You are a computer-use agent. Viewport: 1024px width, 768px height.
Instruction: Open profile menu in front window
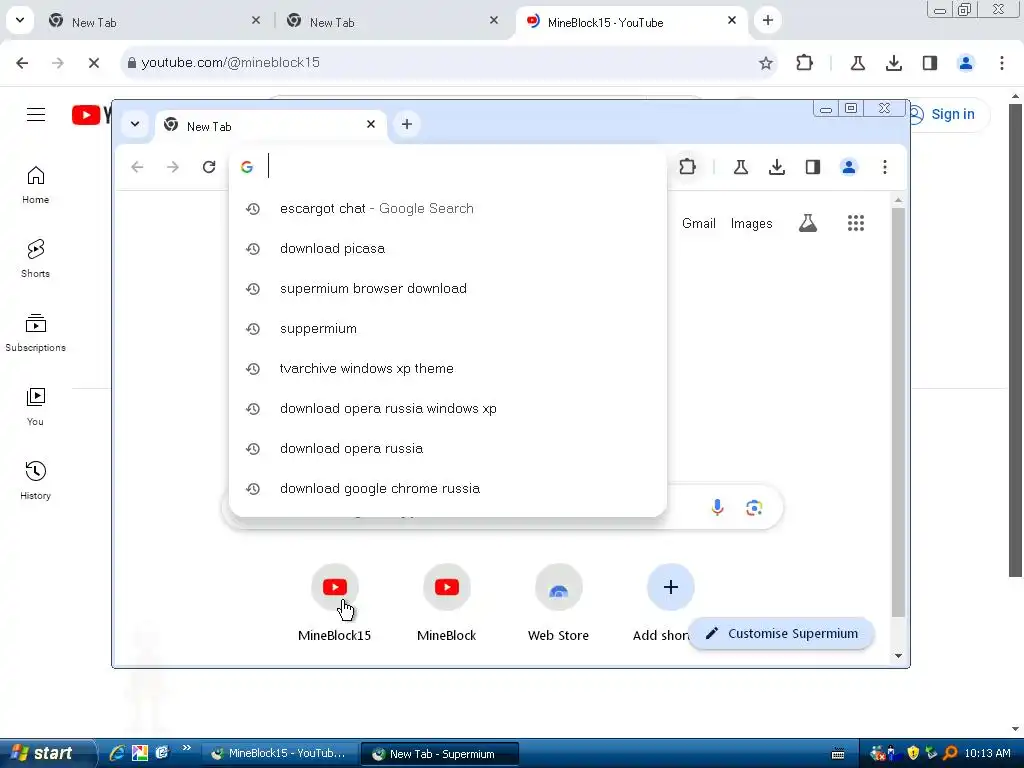[848, 167]
